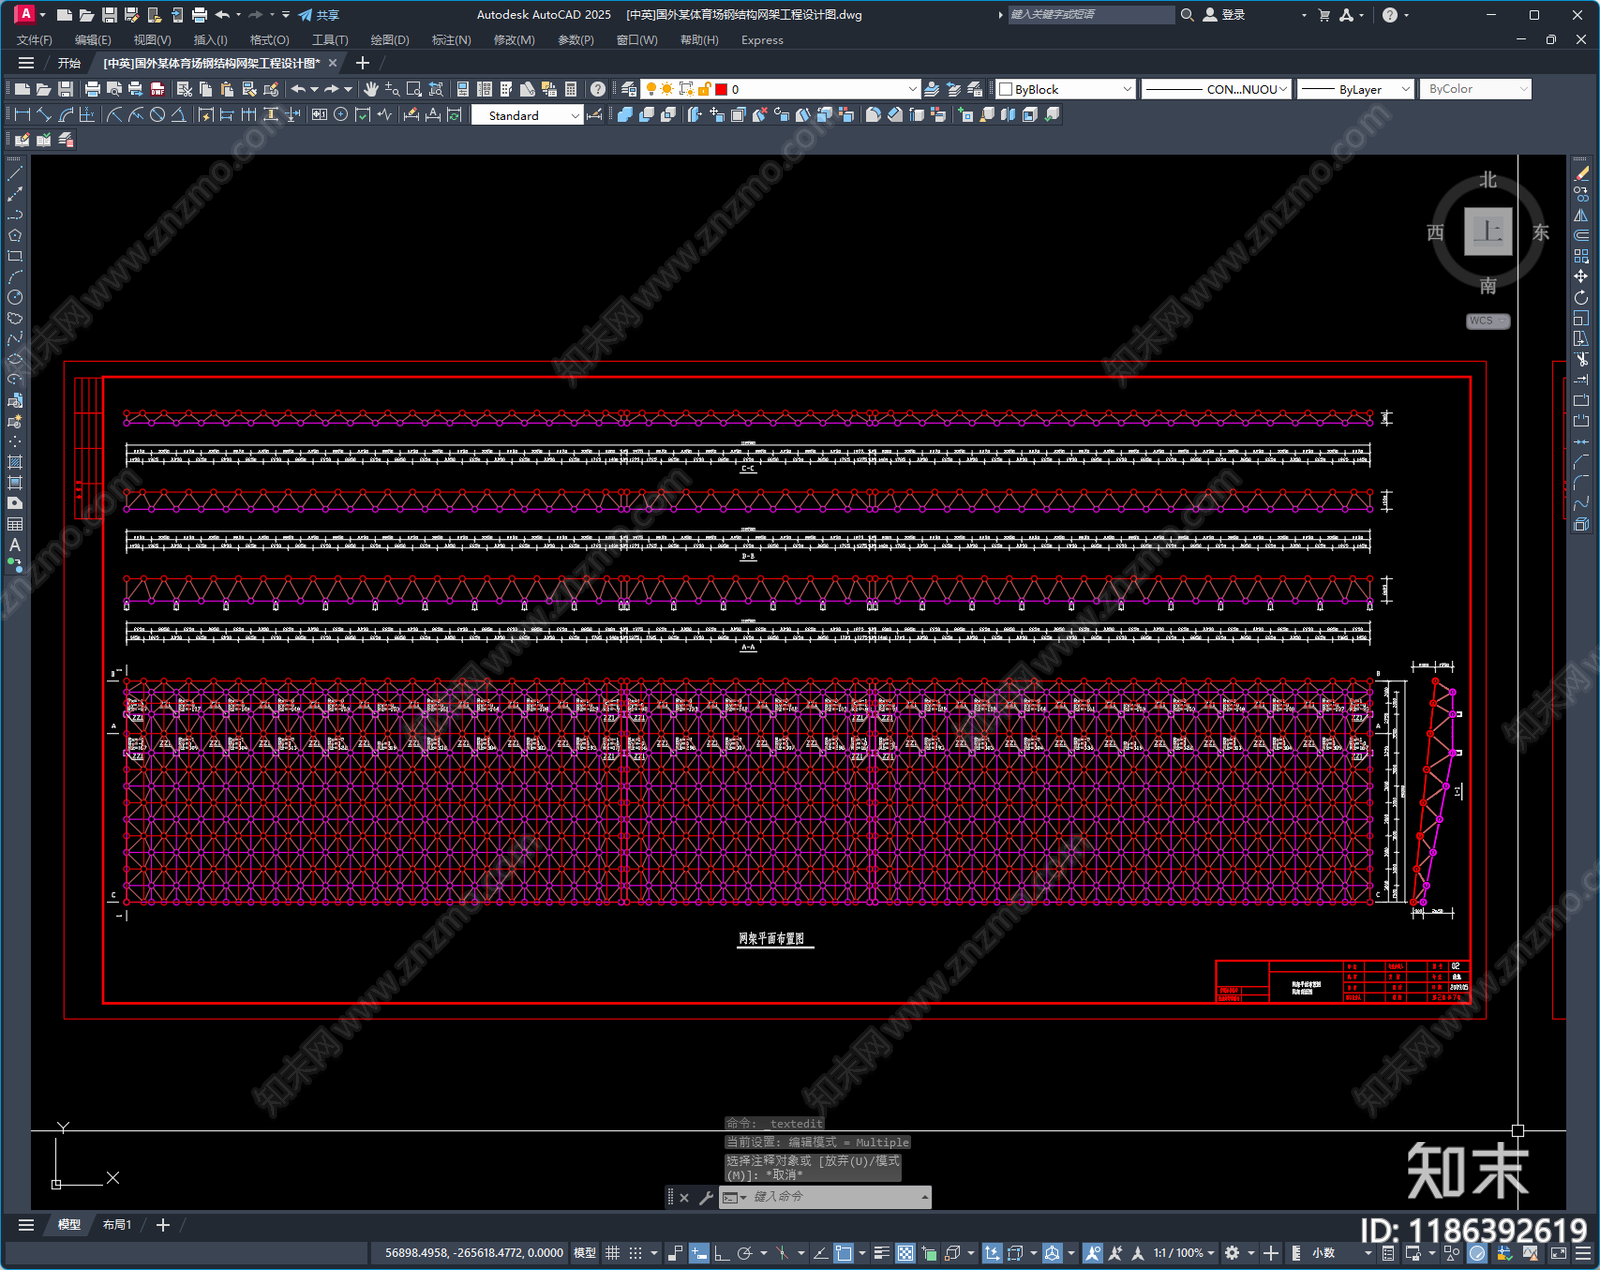Click the Erase tool in modify toolbar

(1581, 174)
